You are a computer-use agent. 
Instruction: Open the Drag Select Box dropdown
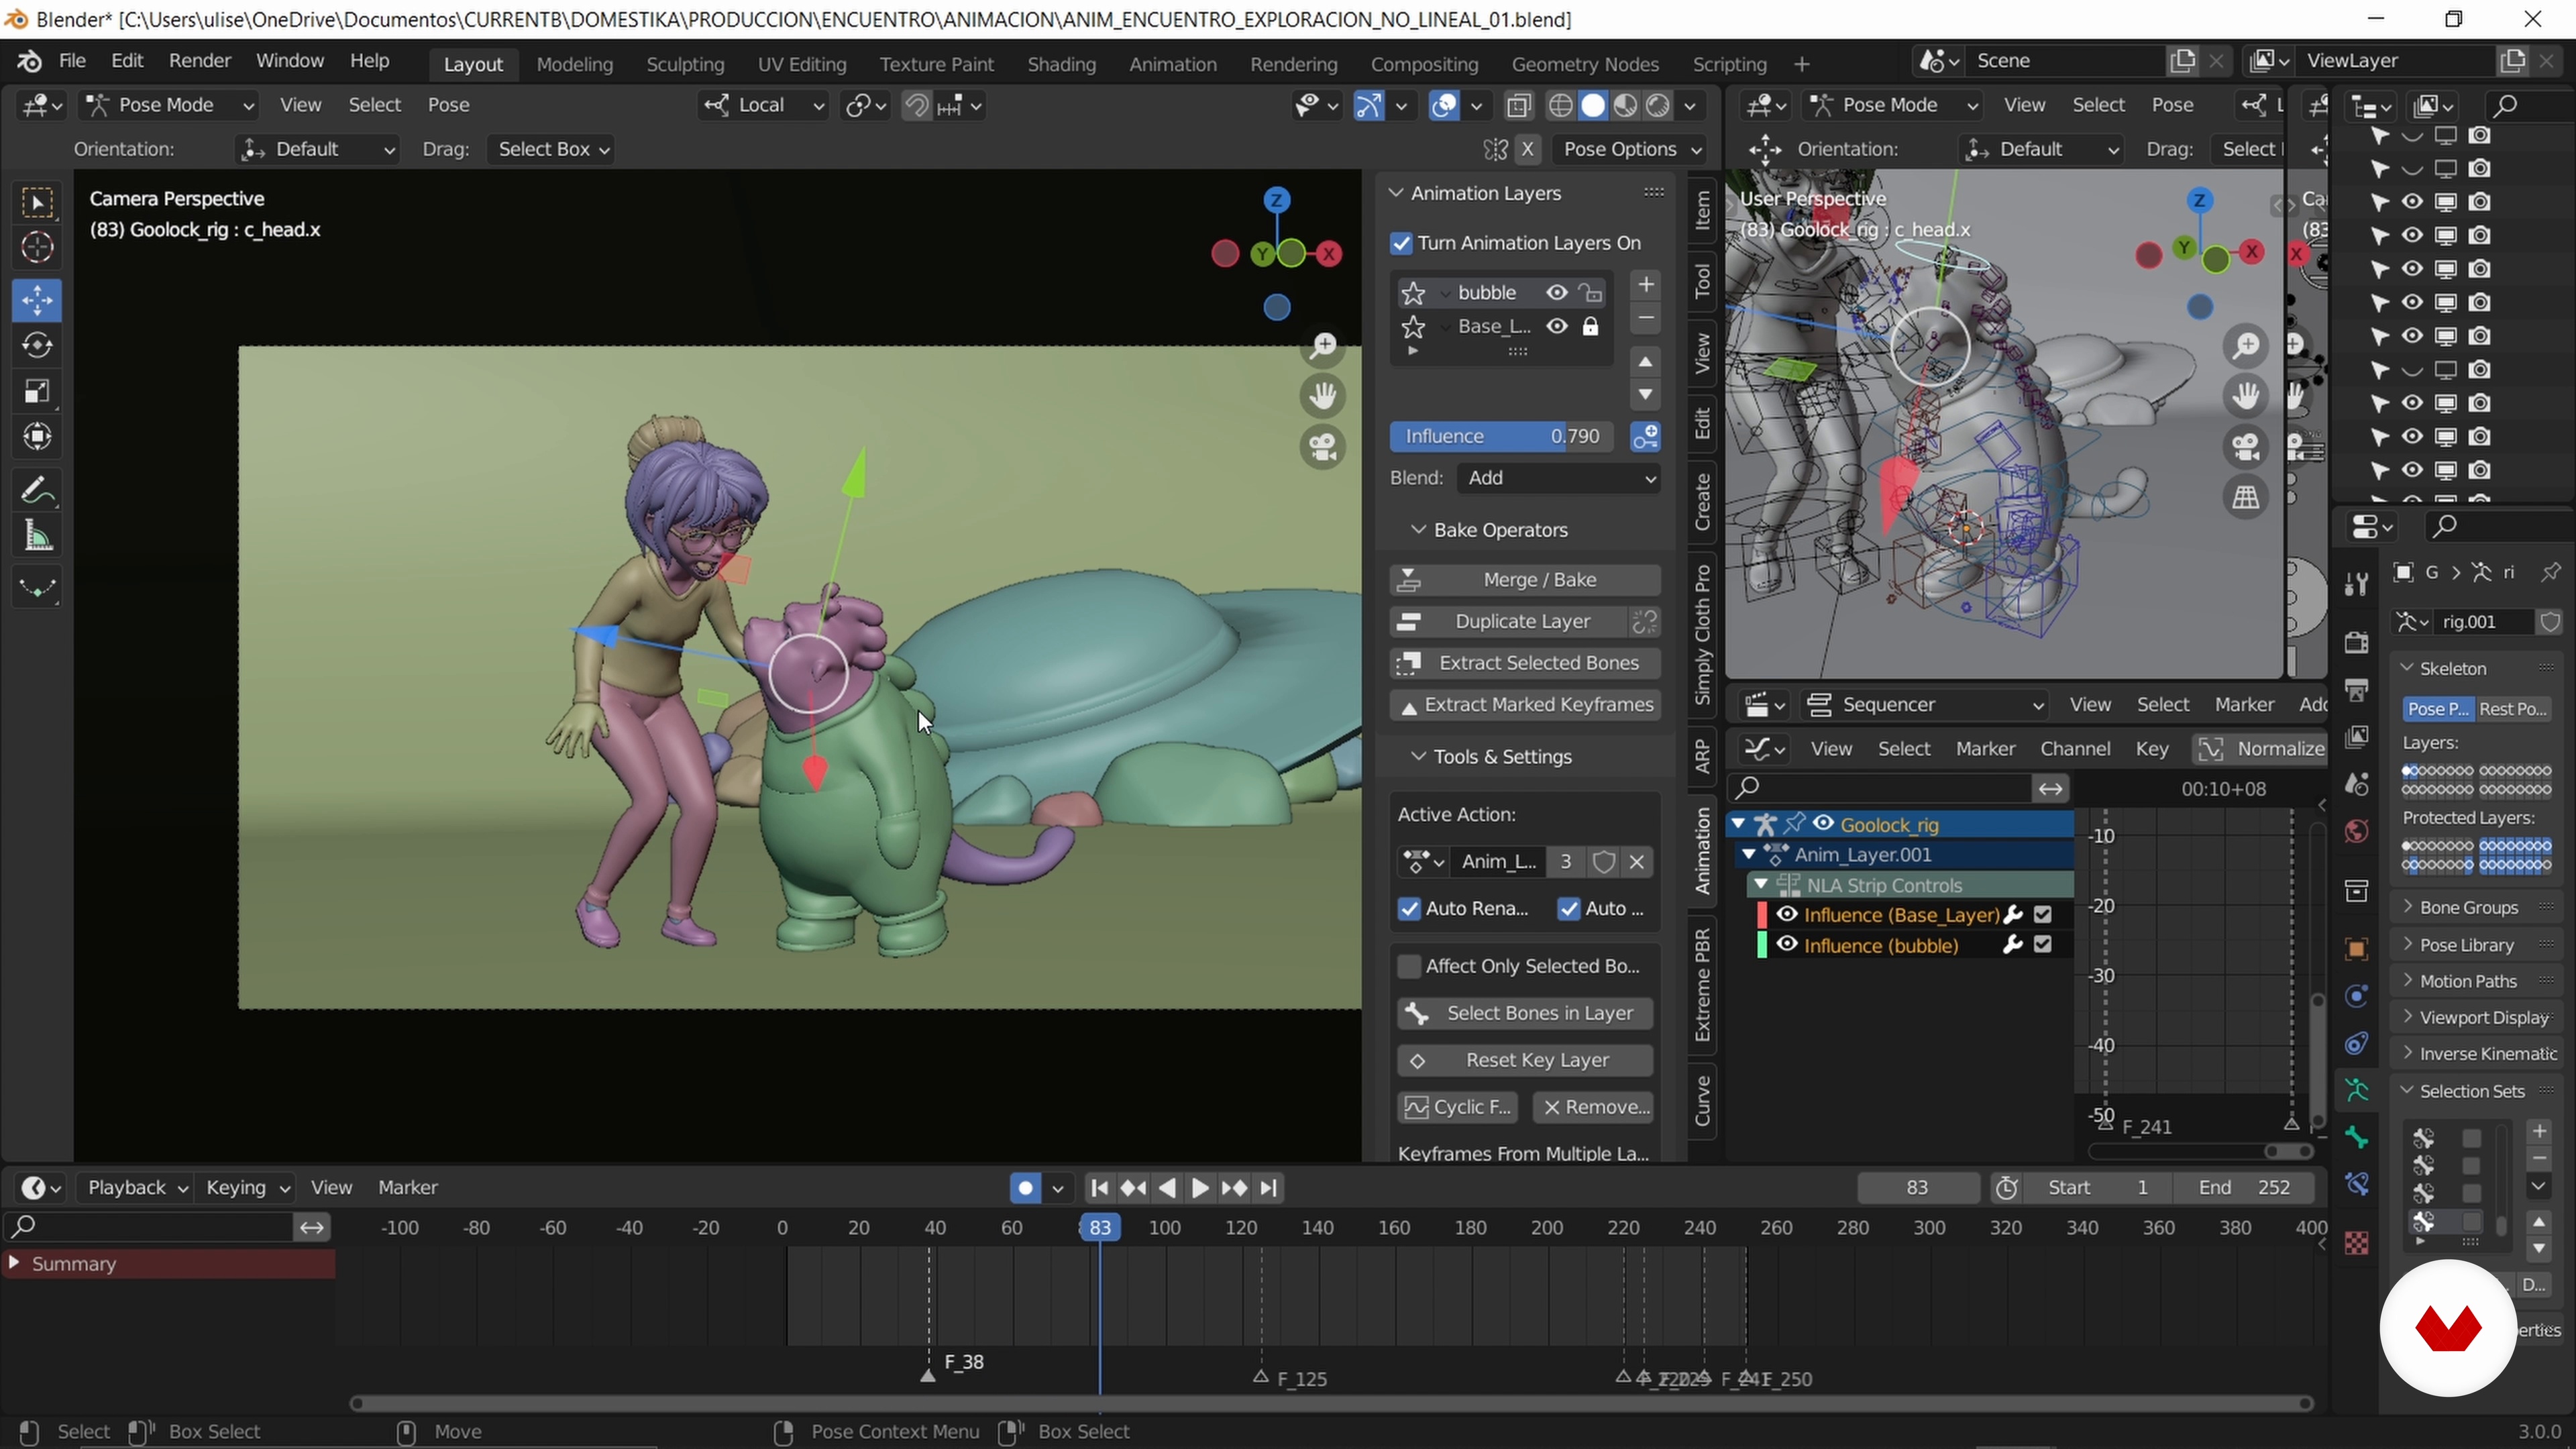coord(551,149)
